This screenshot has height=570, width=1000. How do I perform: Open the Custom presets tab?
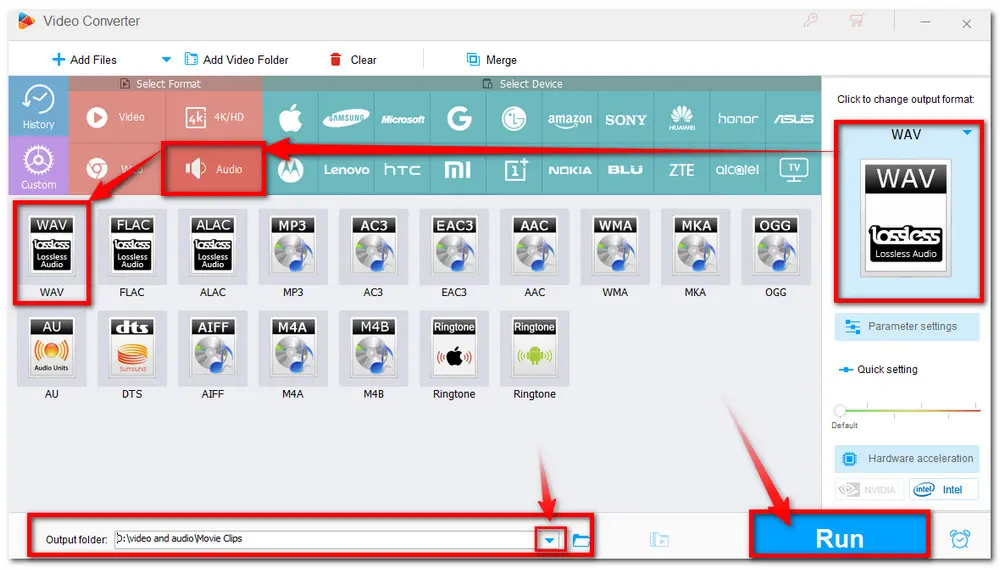[x=38, y=166]
